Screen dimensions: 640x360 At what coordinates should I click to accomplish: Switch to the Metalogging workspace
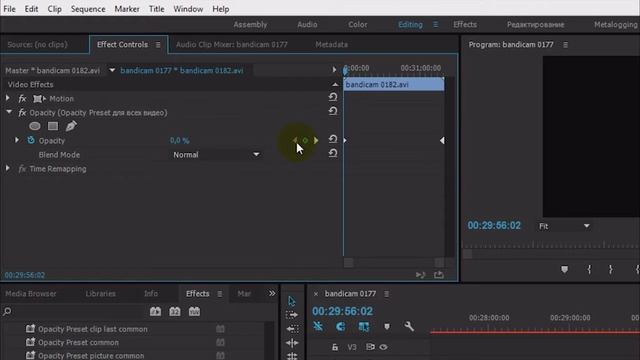[x=616, y=24]
